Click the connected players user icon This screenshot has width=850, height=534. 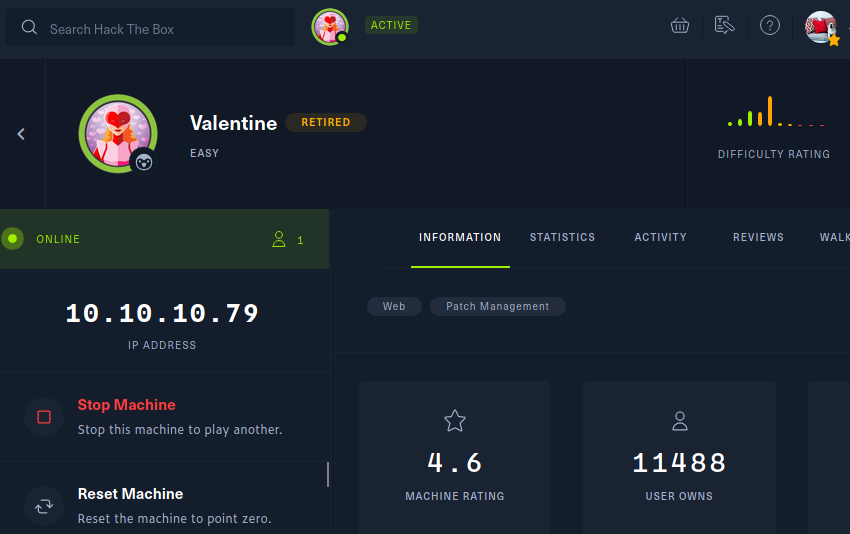279,239
